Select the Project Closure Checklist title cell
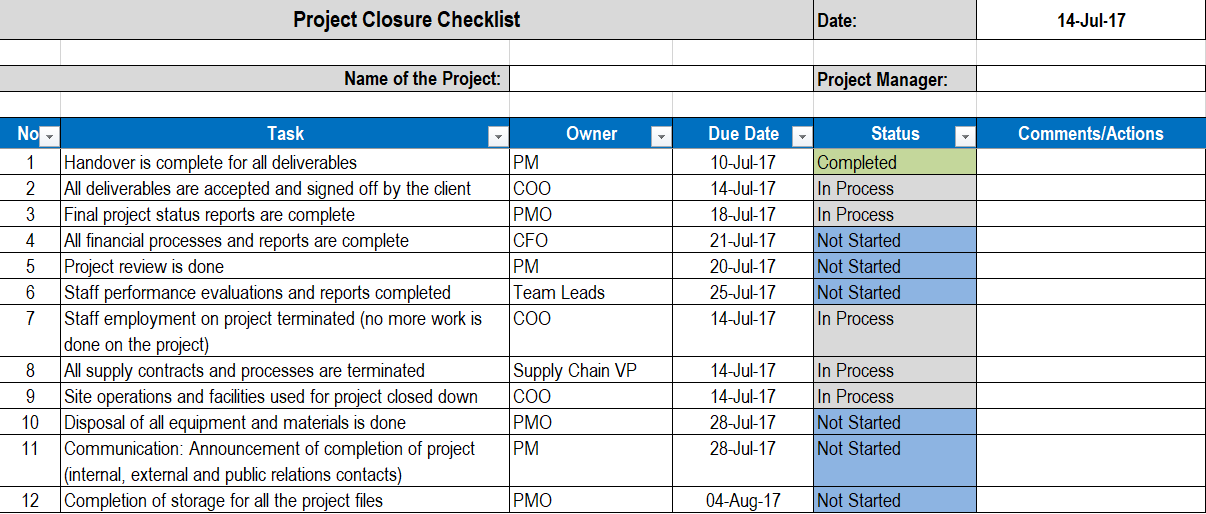Screen dimensions: 1206x514 click(x=407, y=20)
